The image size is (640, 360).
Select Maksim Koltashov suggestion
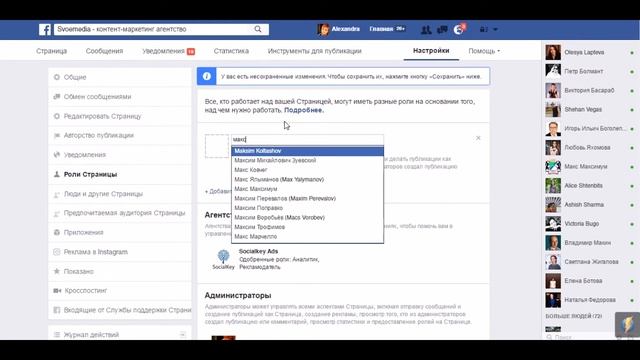pos(307,151)
